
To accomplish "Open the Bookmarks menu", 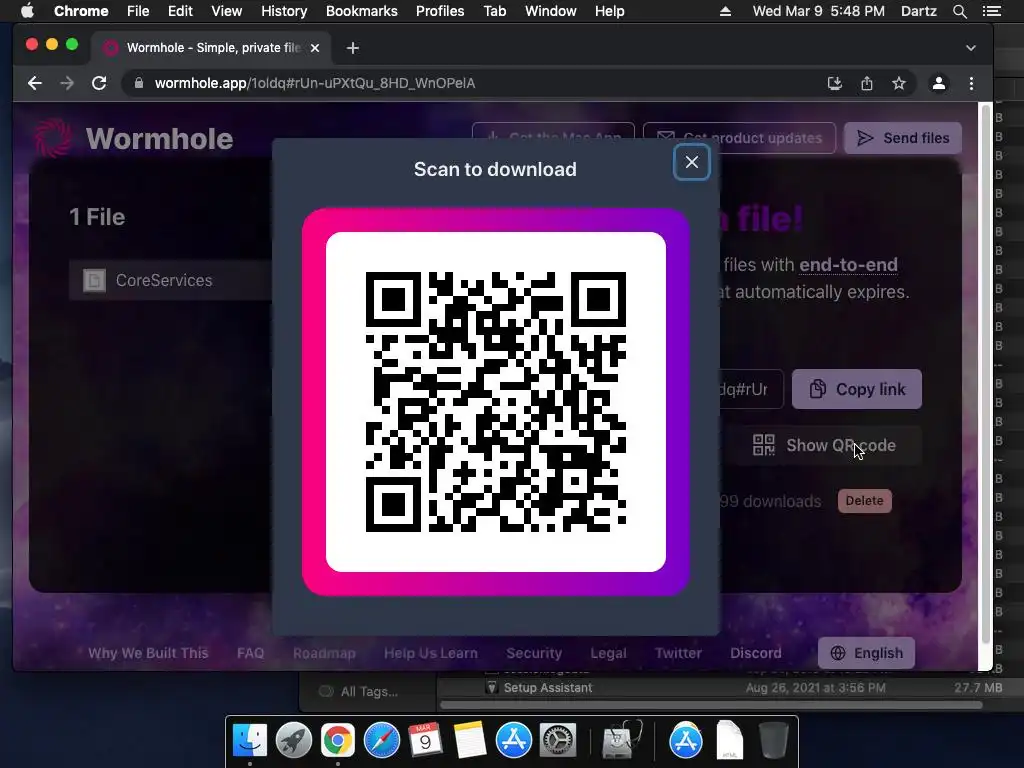I will coord(362,11).
